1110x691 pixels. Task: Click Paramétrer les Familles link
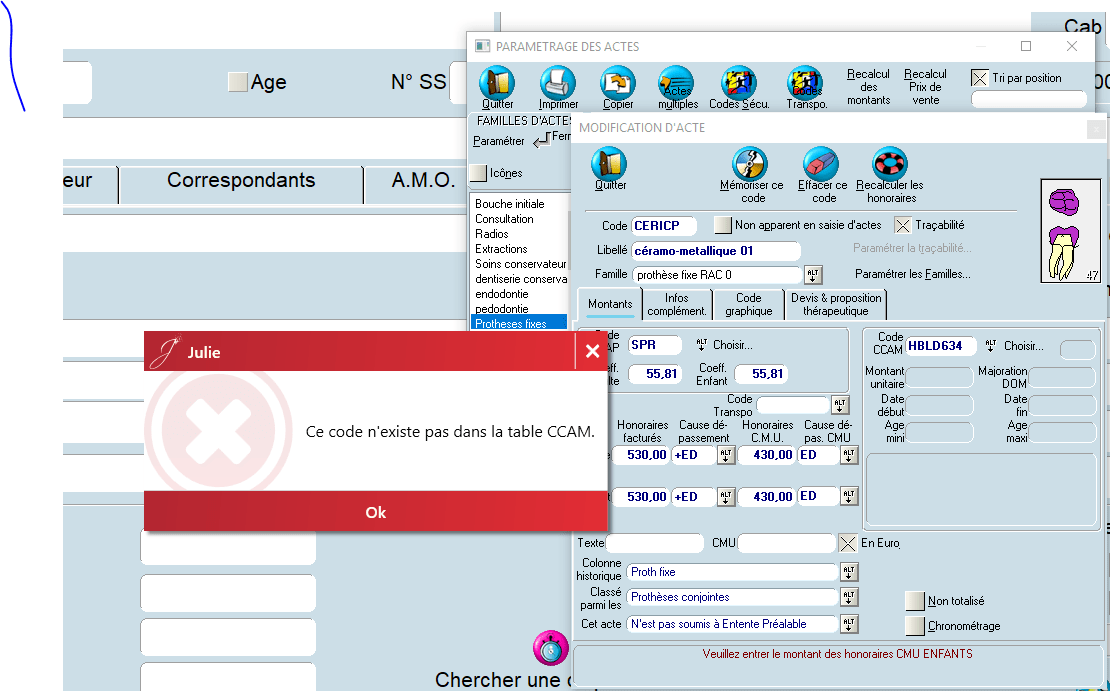point(912,274)
